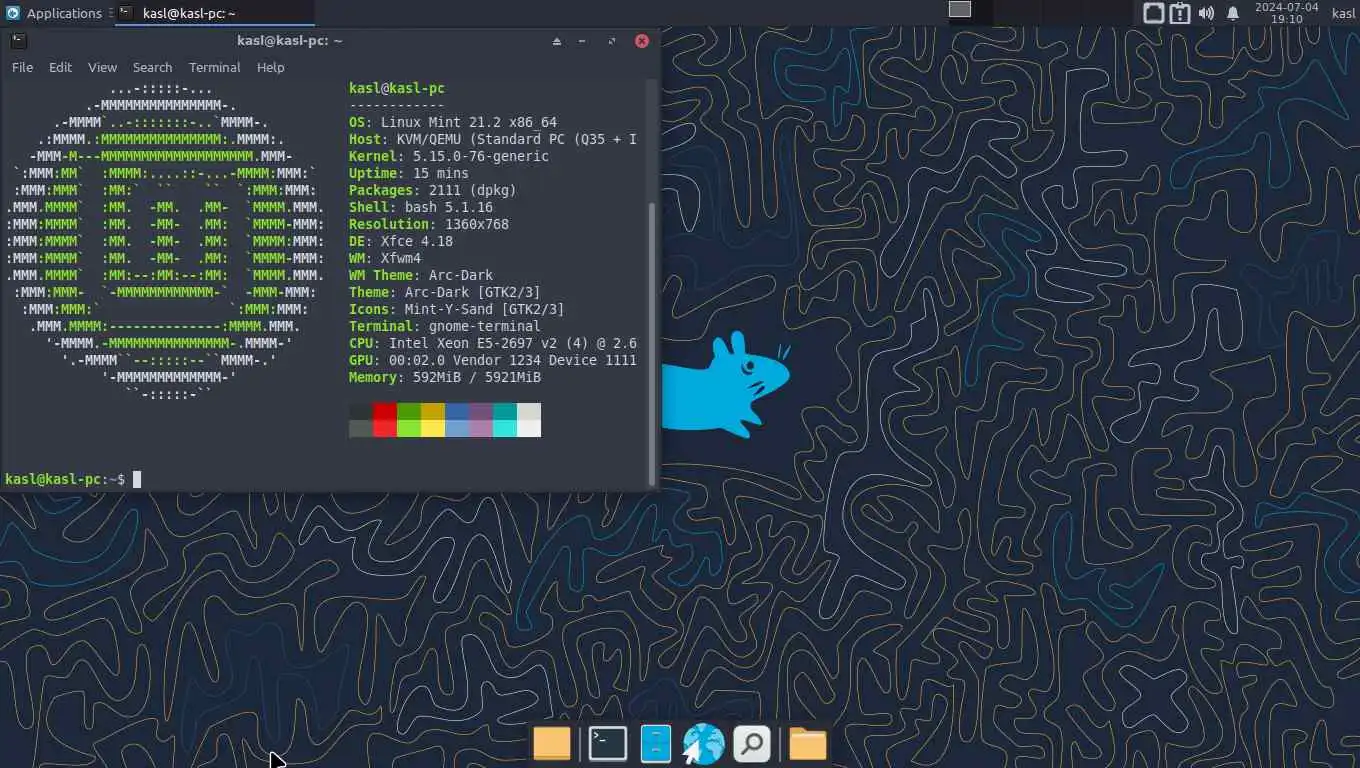Open the kasl user menu in panel
The image size is (1360, 768).
click(1344, 13)
